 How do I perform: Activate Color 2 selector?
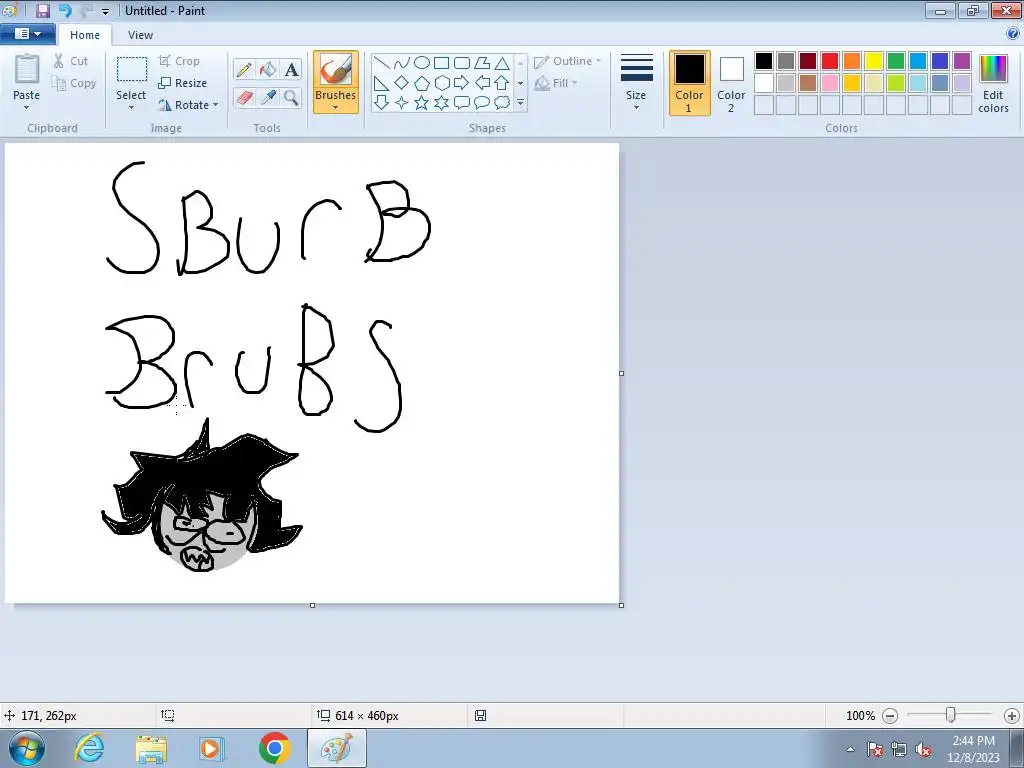(x=731, y=82)
